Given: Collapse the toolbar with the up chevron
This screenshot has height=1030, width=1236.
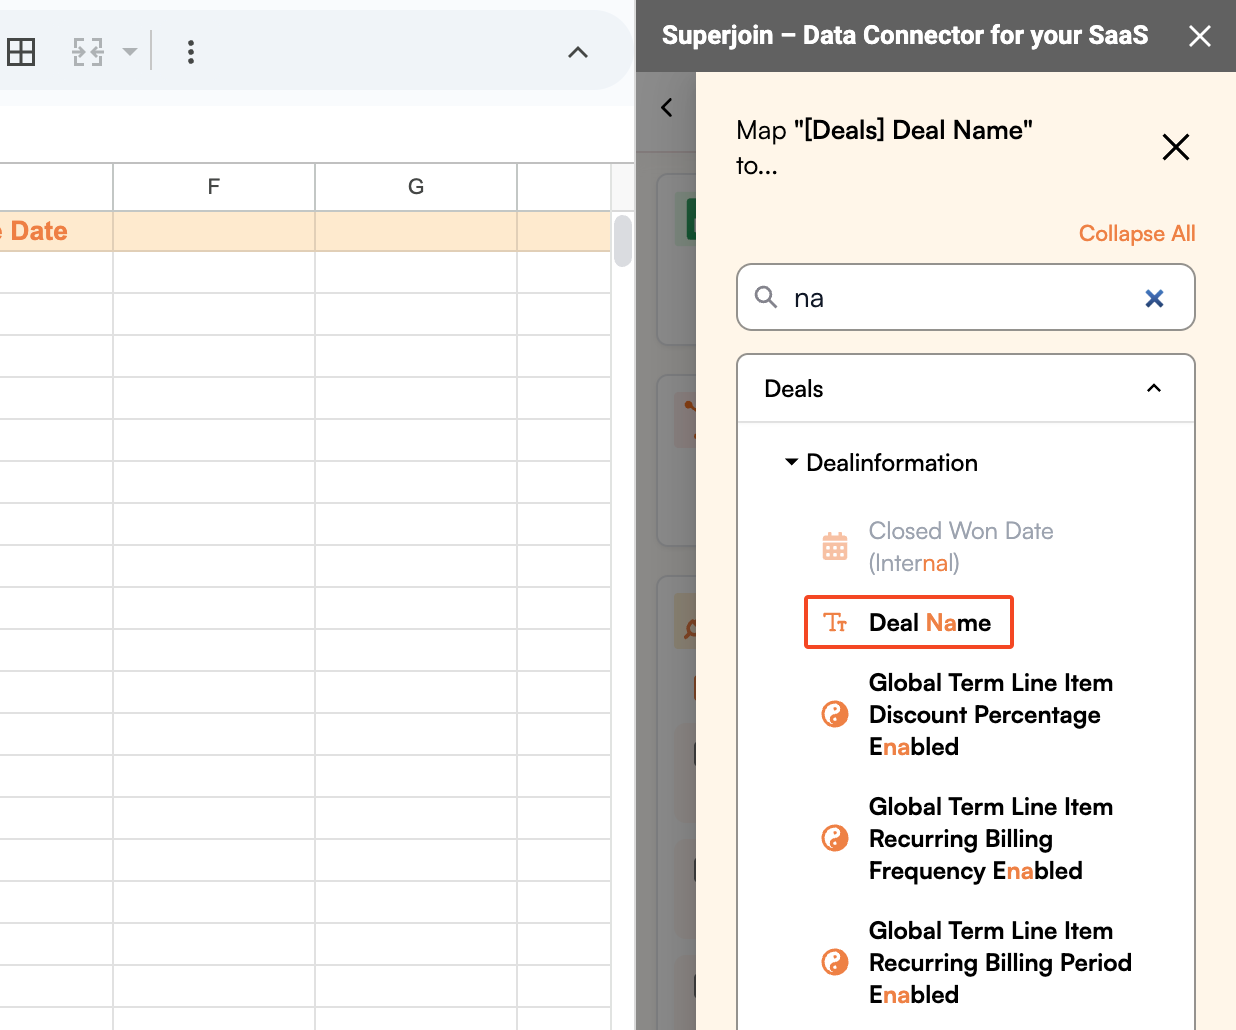Looking at the screenshot, I should click(578, 52).
